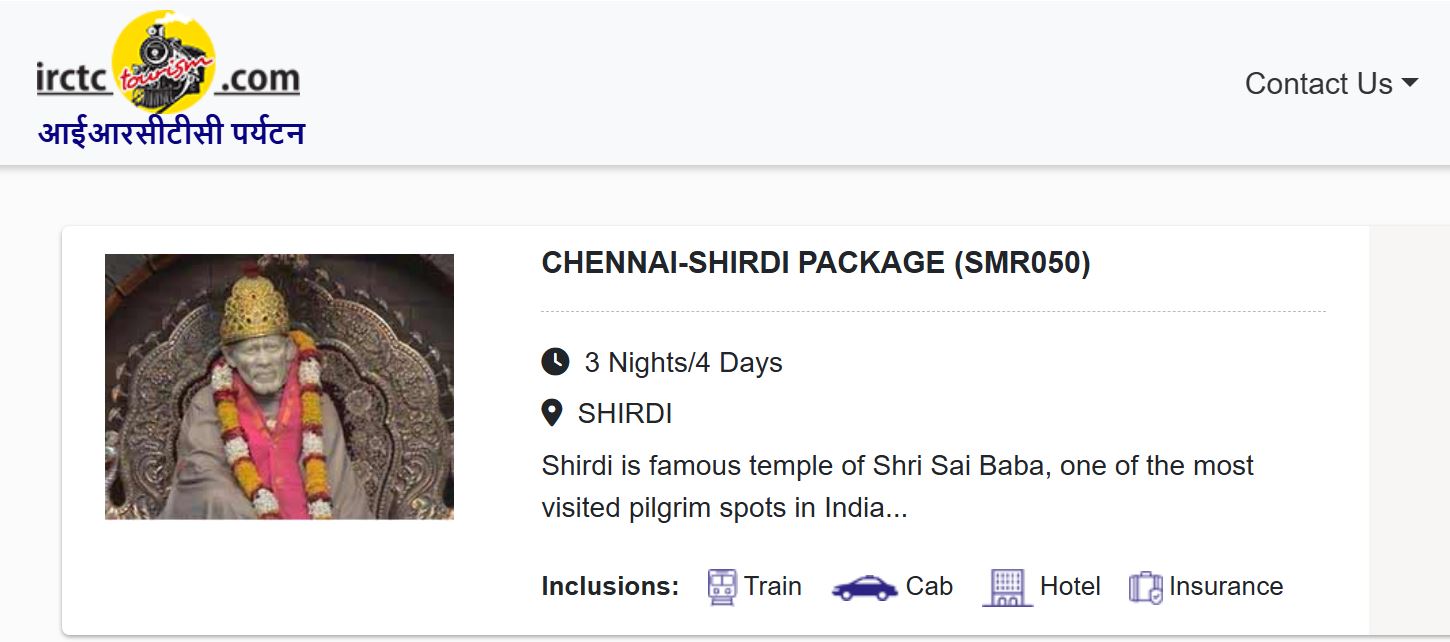Select the SHIRDI destination label
1450x642 pixels.
[x=625, y=412]
